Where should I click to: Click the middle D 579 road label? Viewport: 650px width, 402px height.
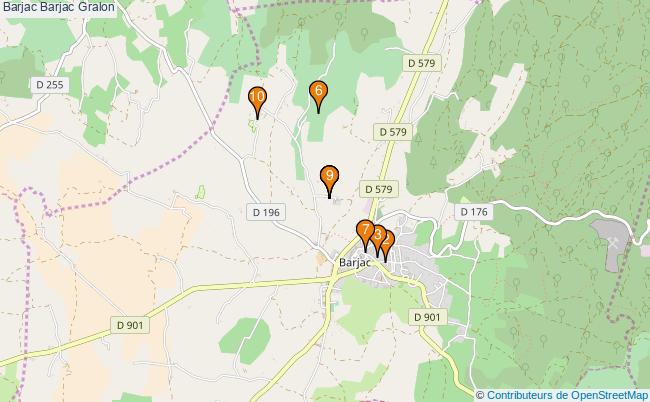point(393,132)
